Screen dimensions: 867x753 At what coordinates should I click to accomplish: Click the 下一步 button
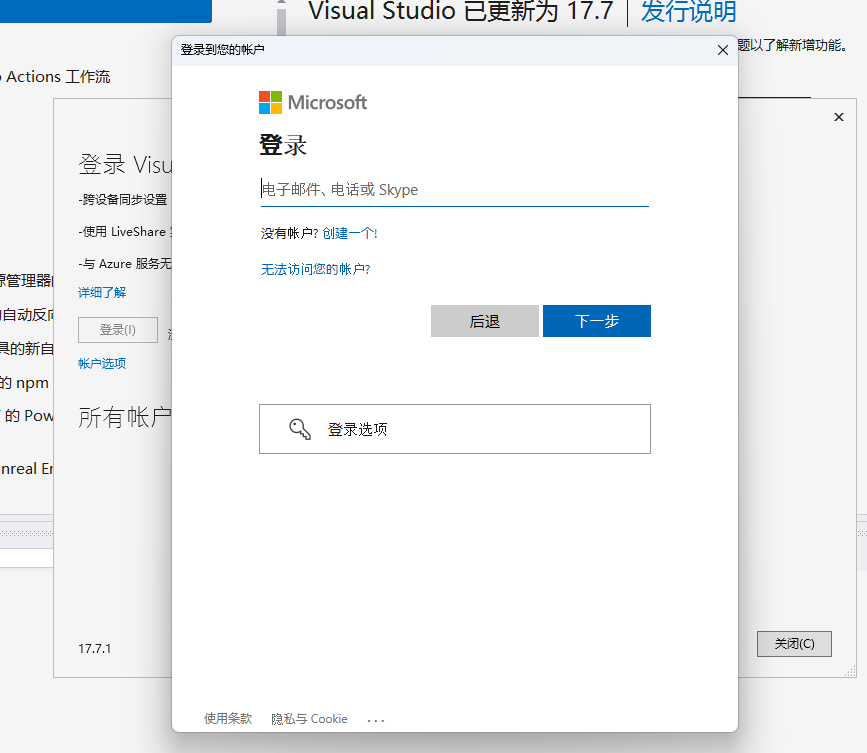click(x=597, y=321)
